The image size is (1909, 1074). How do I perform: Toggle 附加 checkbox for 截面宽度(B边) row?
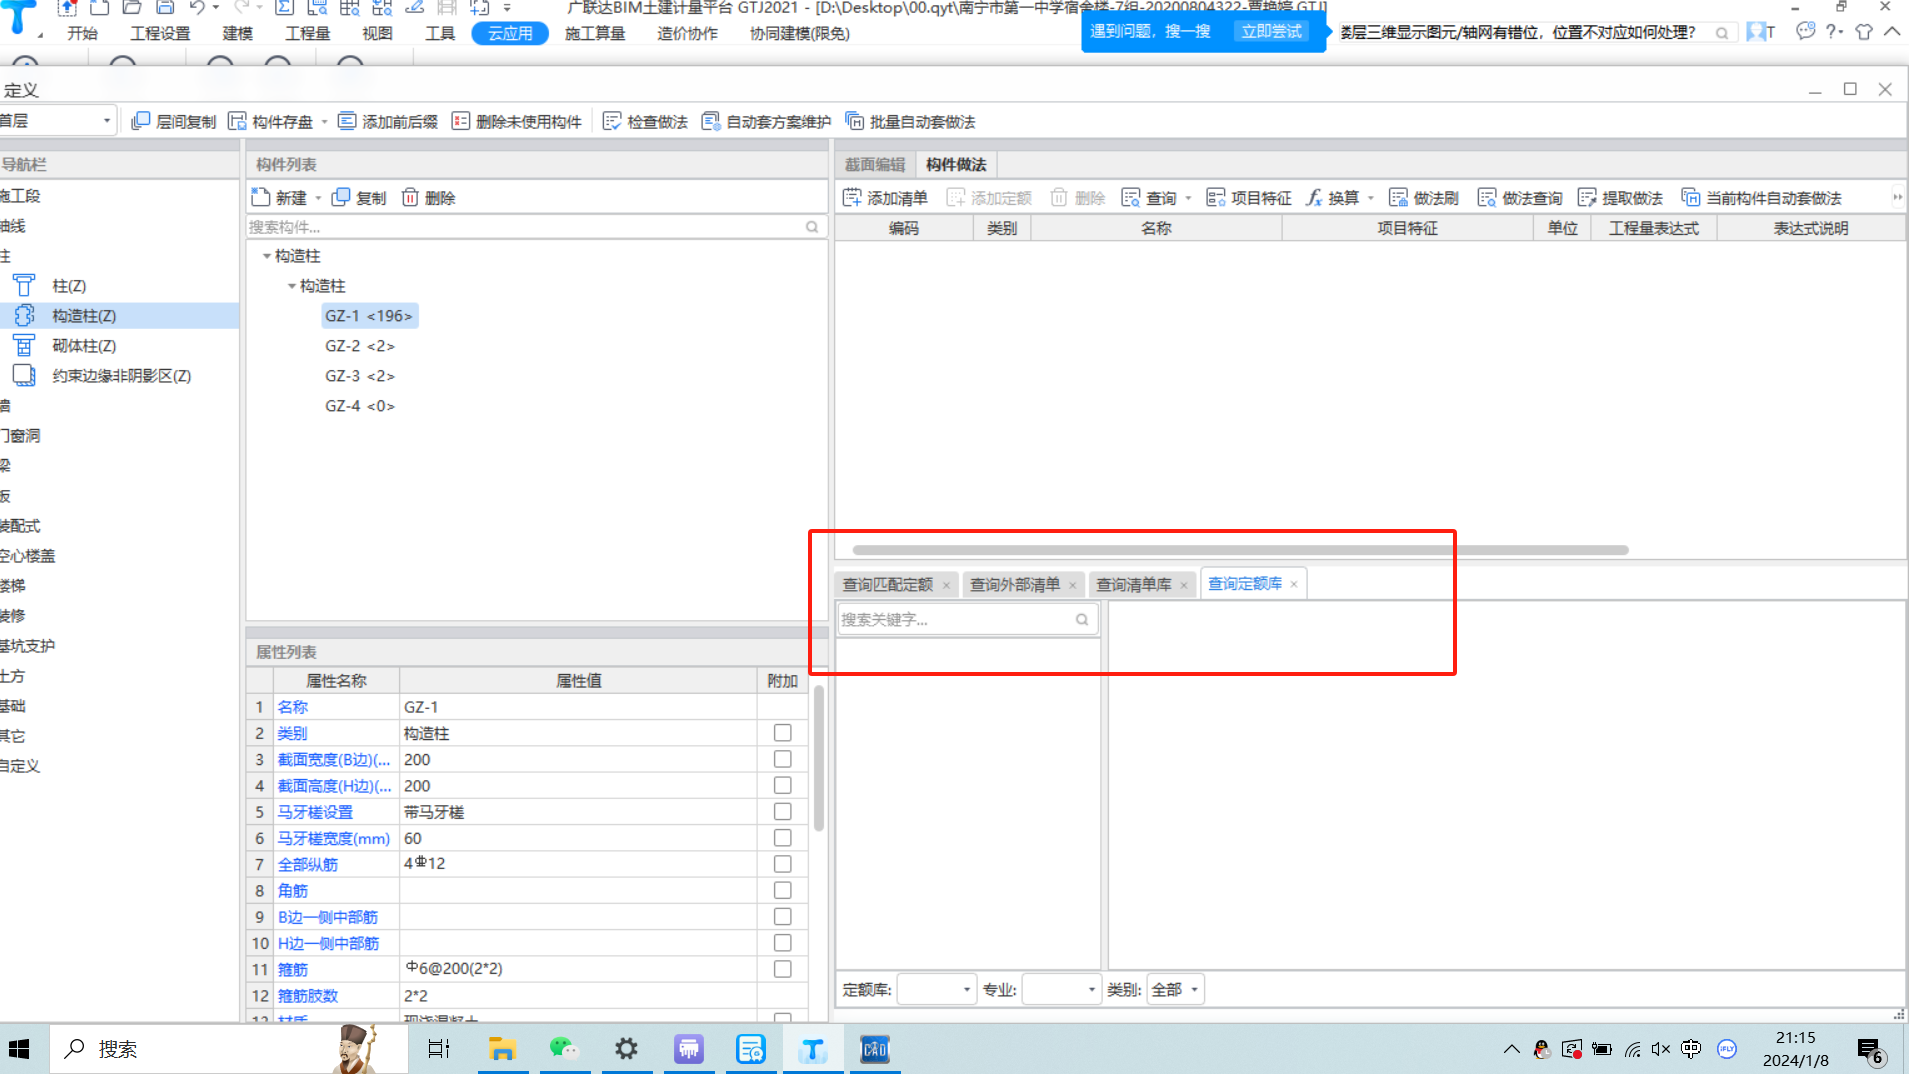(783, 759)
